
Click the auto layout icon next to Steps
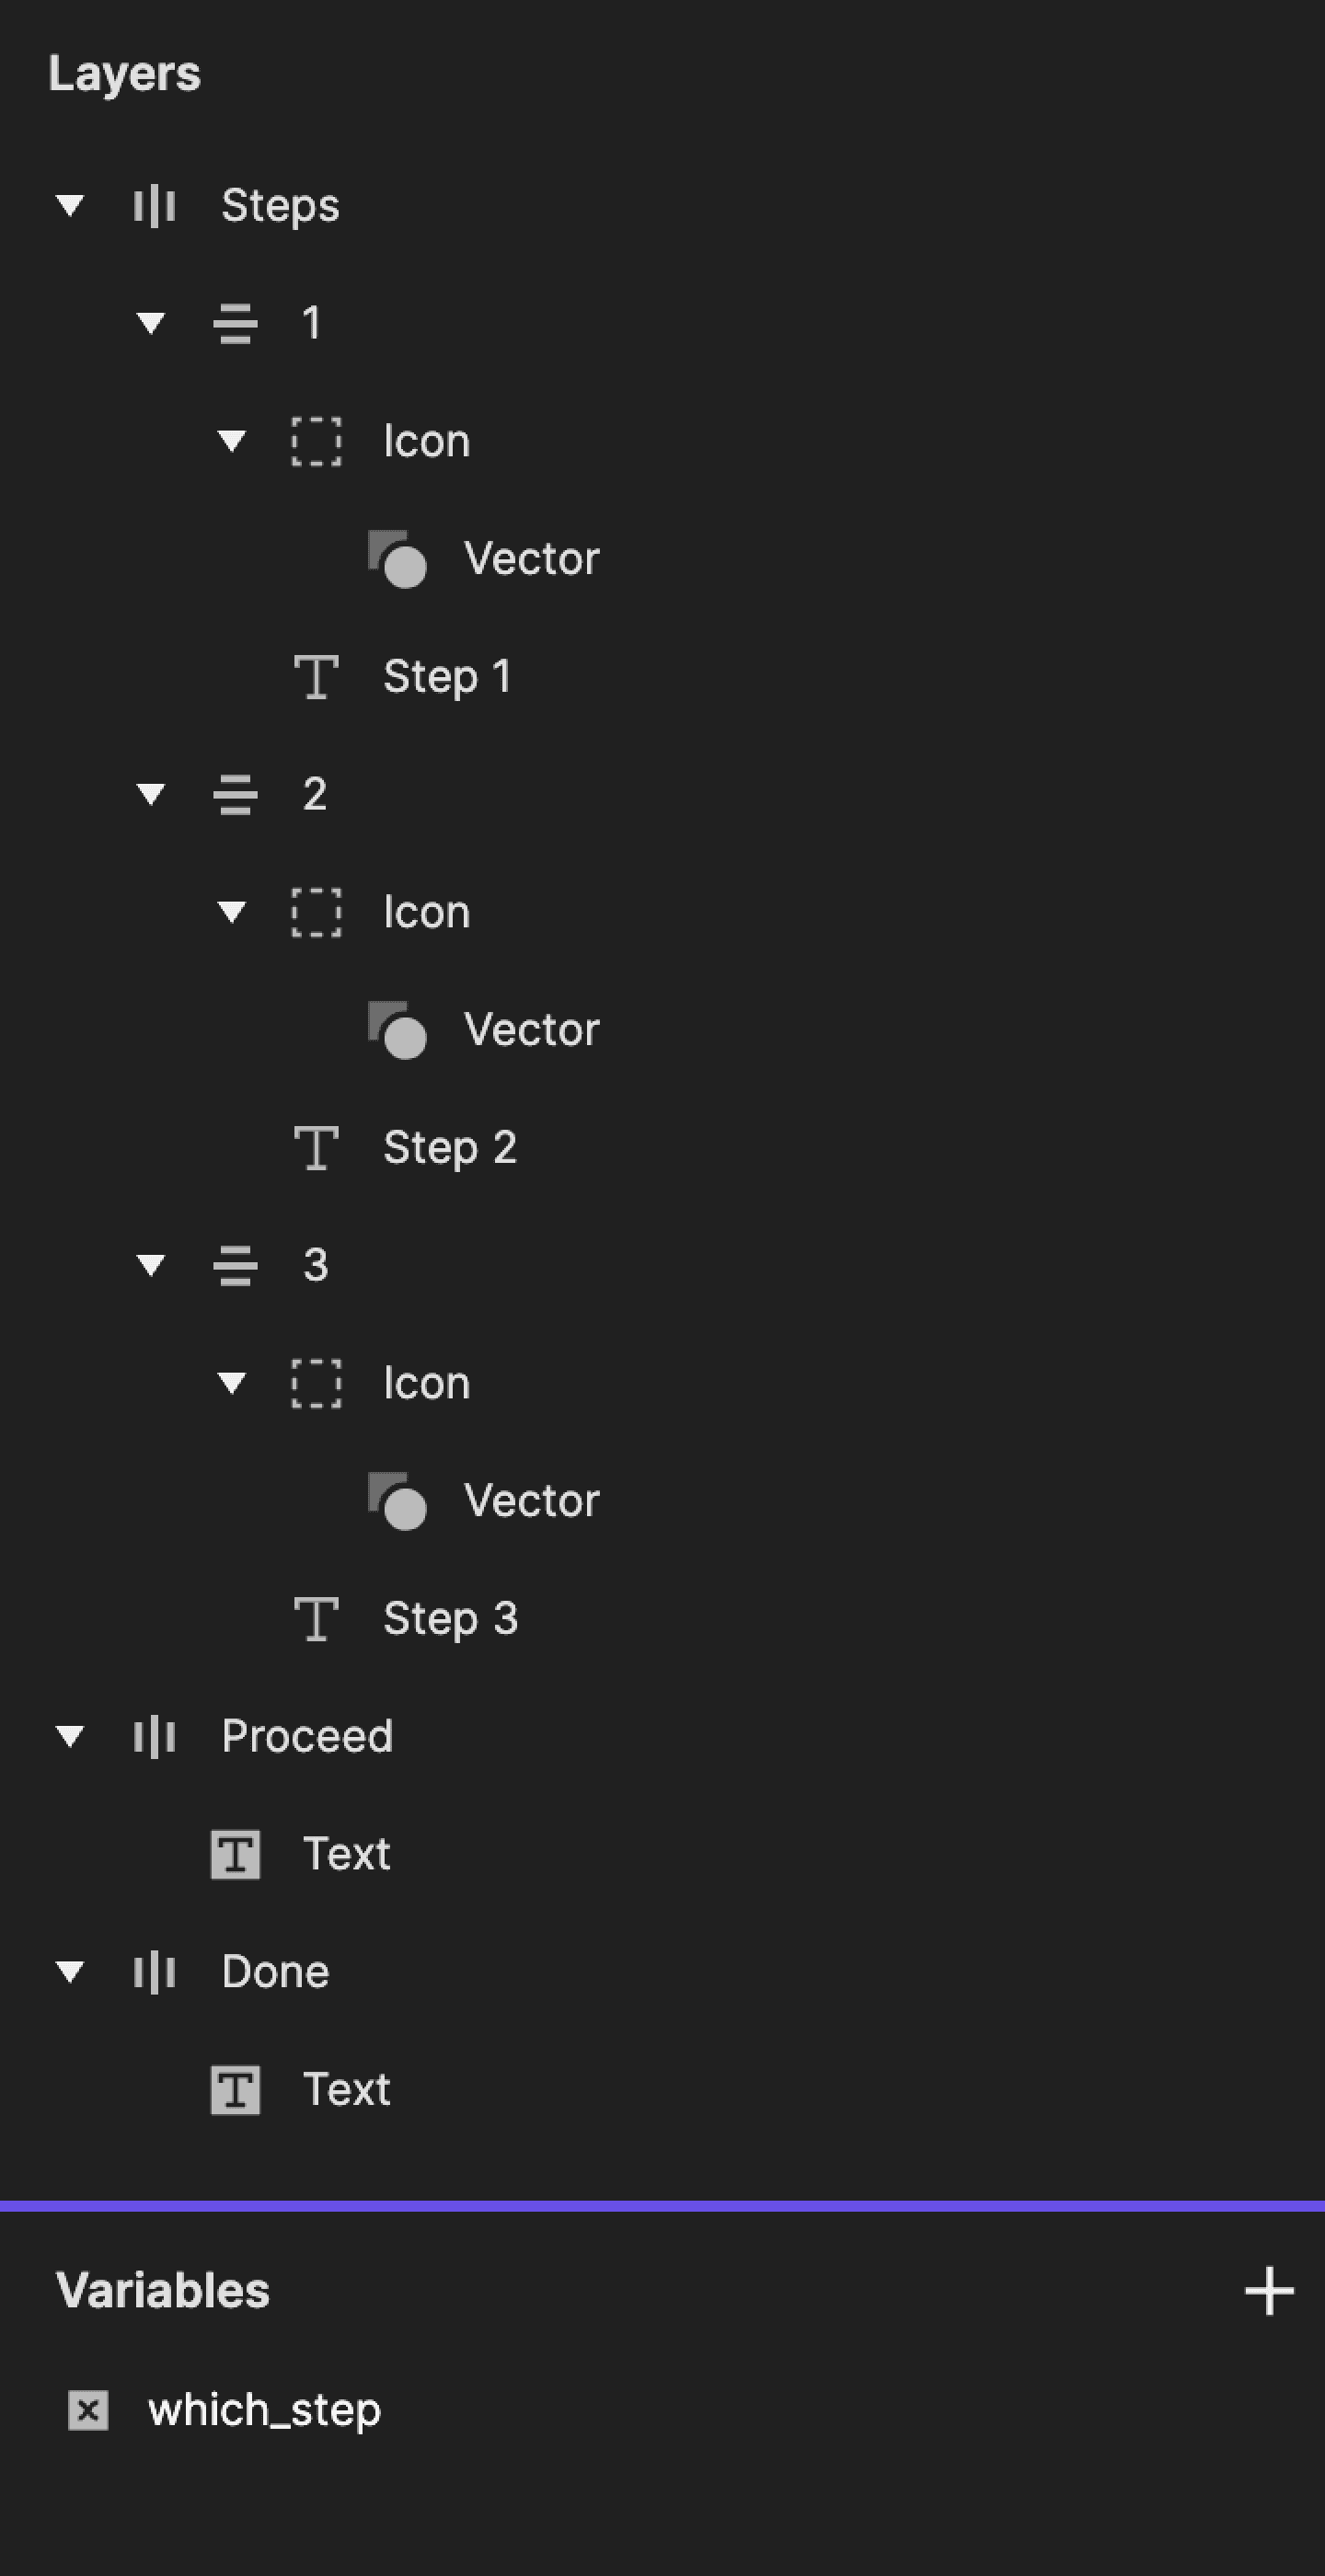pyautogui.click(x=153, y=205)
